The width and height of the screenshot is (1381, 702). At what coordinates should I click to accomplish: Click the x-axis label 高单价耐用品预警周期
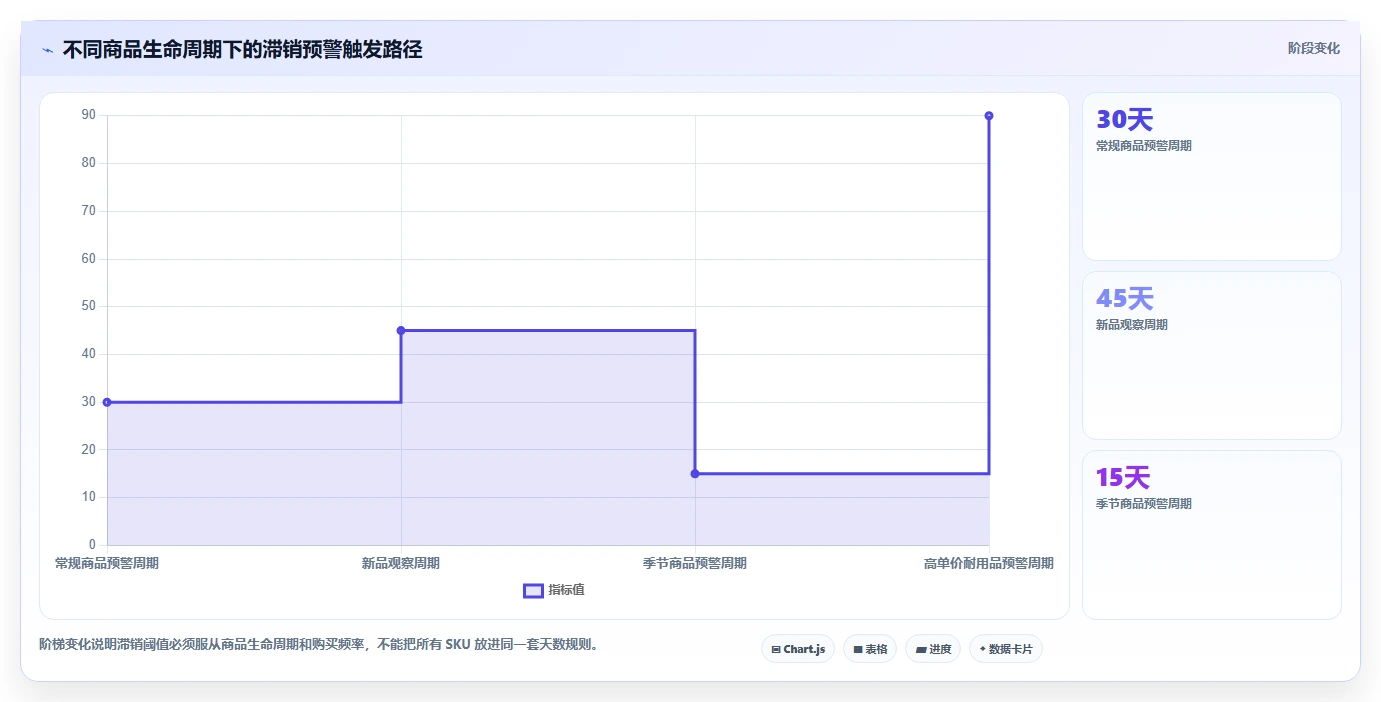pyautogui.click(x=989, y=563)
